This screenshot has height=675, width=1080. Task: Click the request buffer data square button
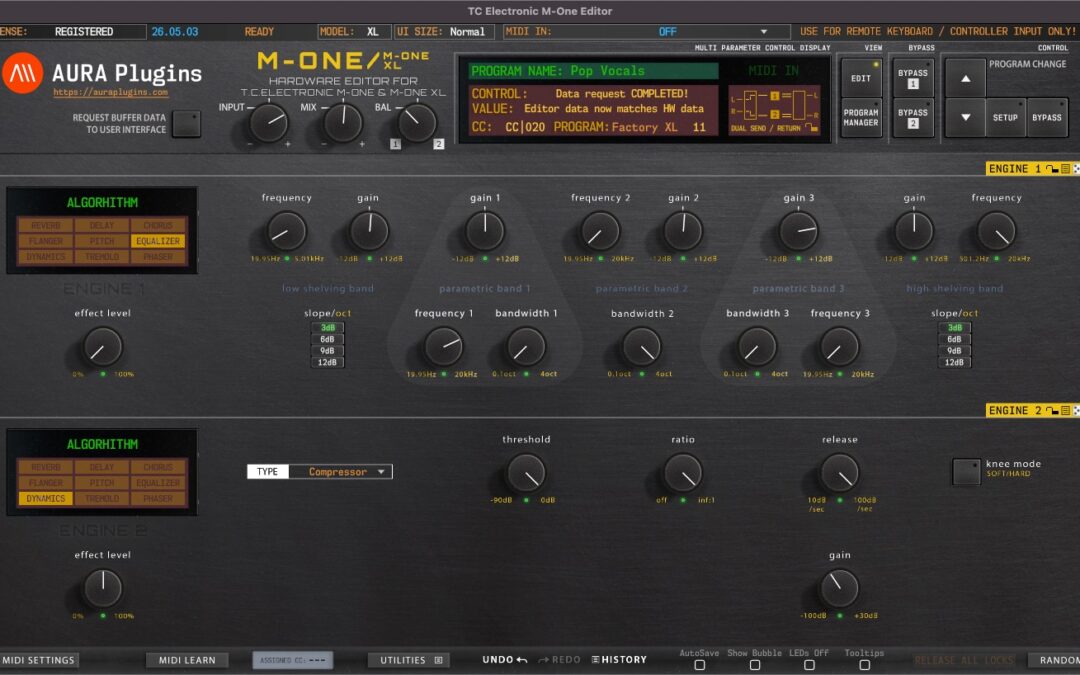click(x=186, y=124)
